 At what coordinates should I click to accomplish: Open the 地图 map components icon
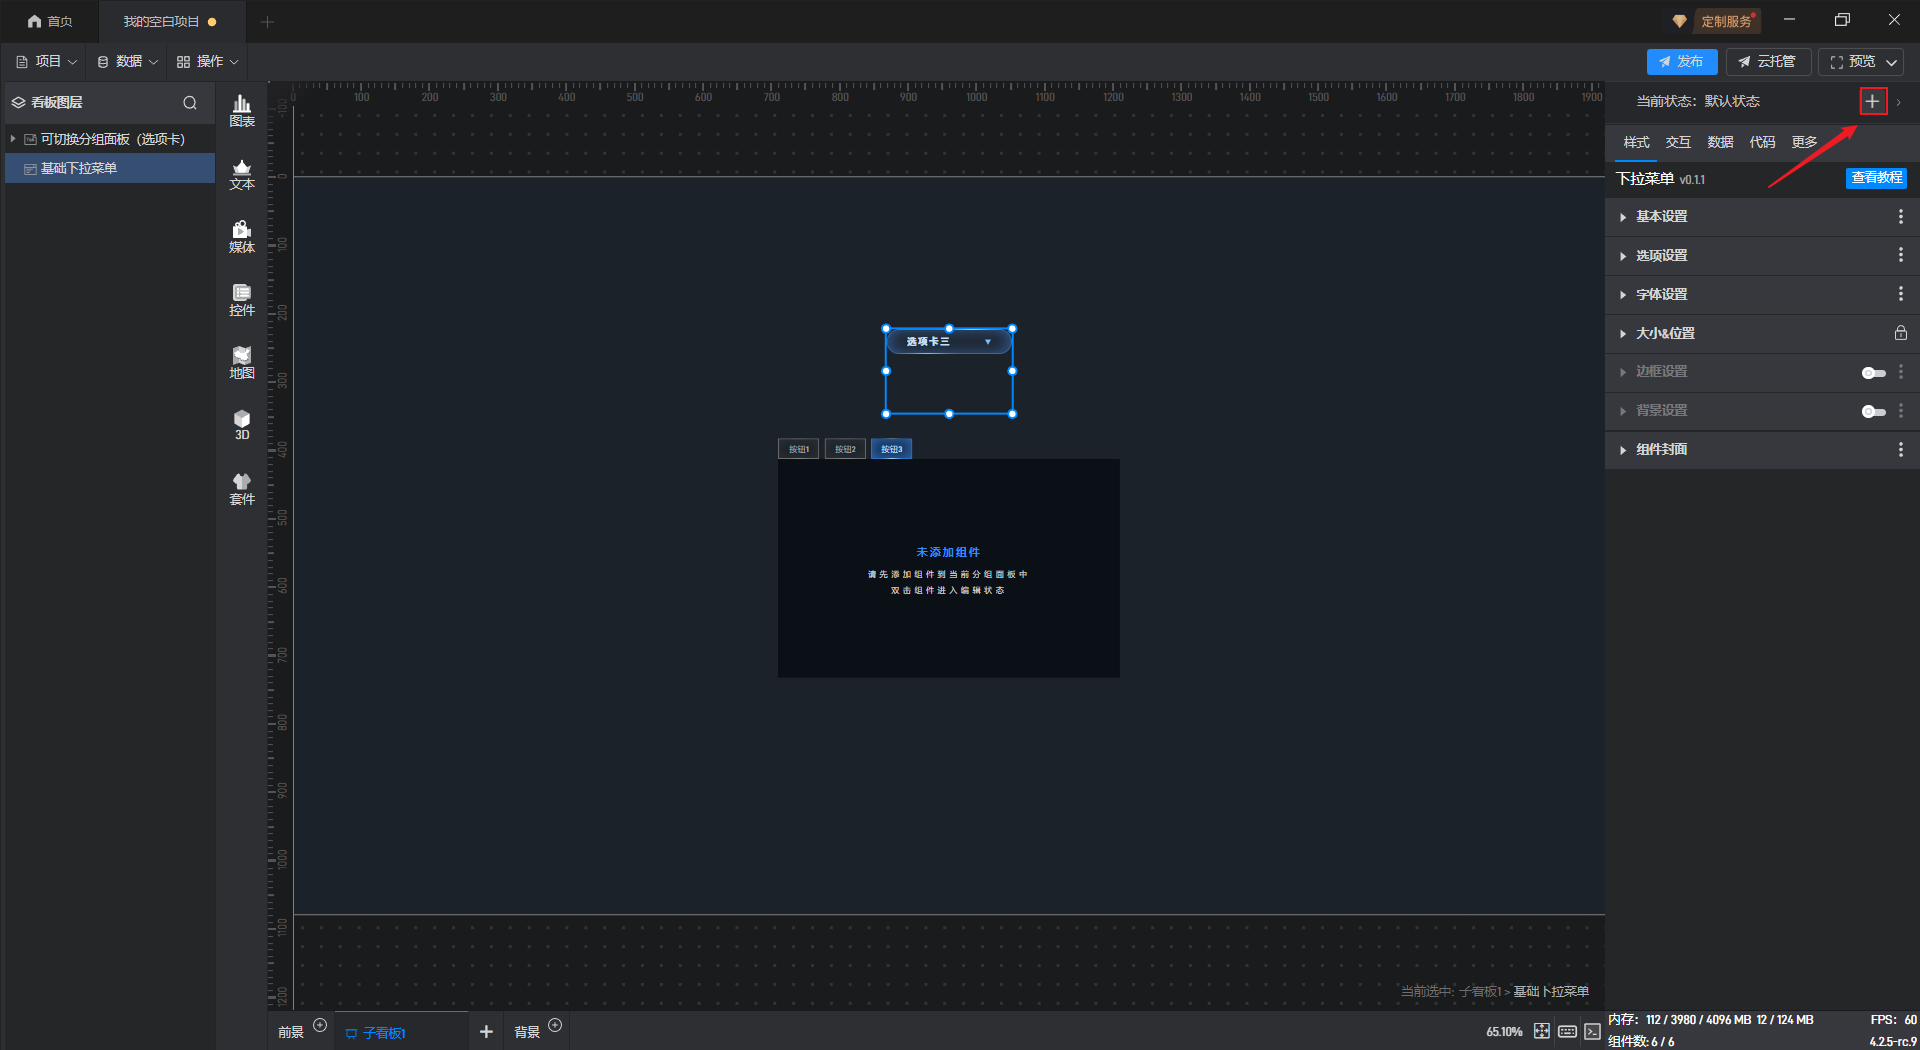point(242,362)
